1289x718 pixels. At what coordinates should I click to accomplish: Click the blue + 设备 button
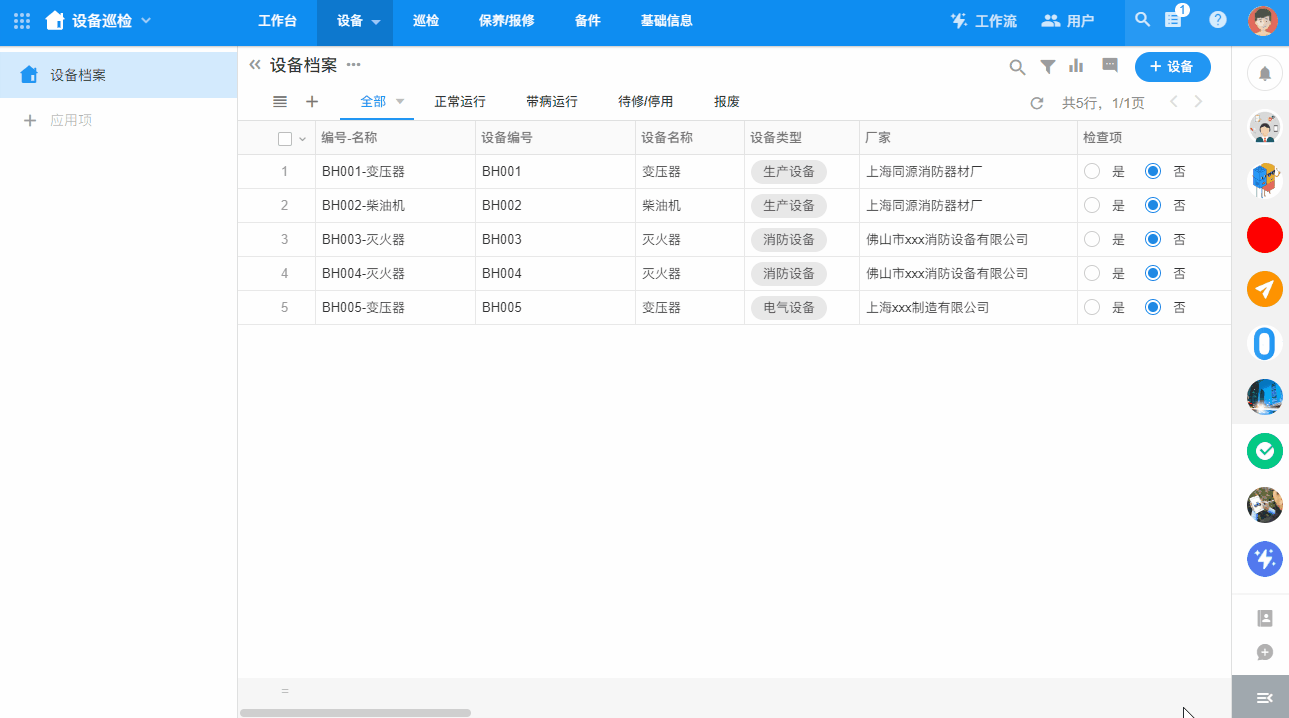[x=1172, y=67]
